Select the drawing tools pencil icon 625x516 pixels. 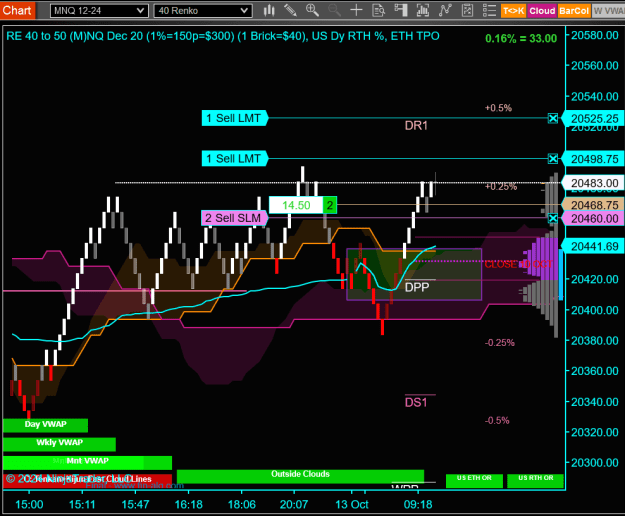coord(290,10)
